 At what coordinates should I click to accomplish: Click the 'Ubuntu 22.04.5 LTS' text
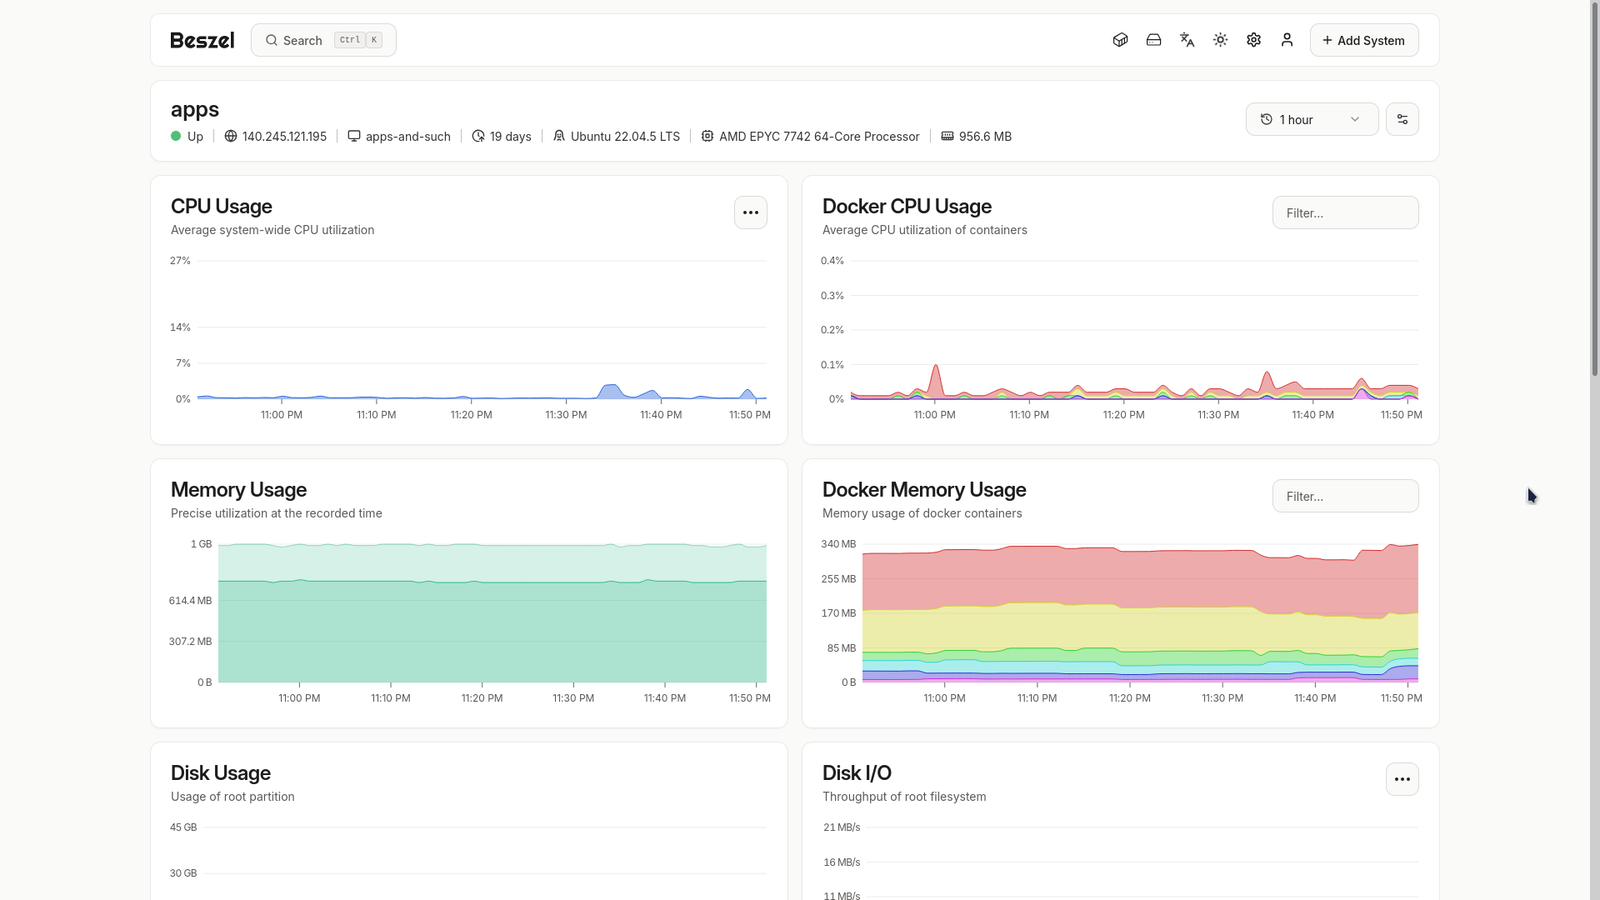[x=625, y=136]
